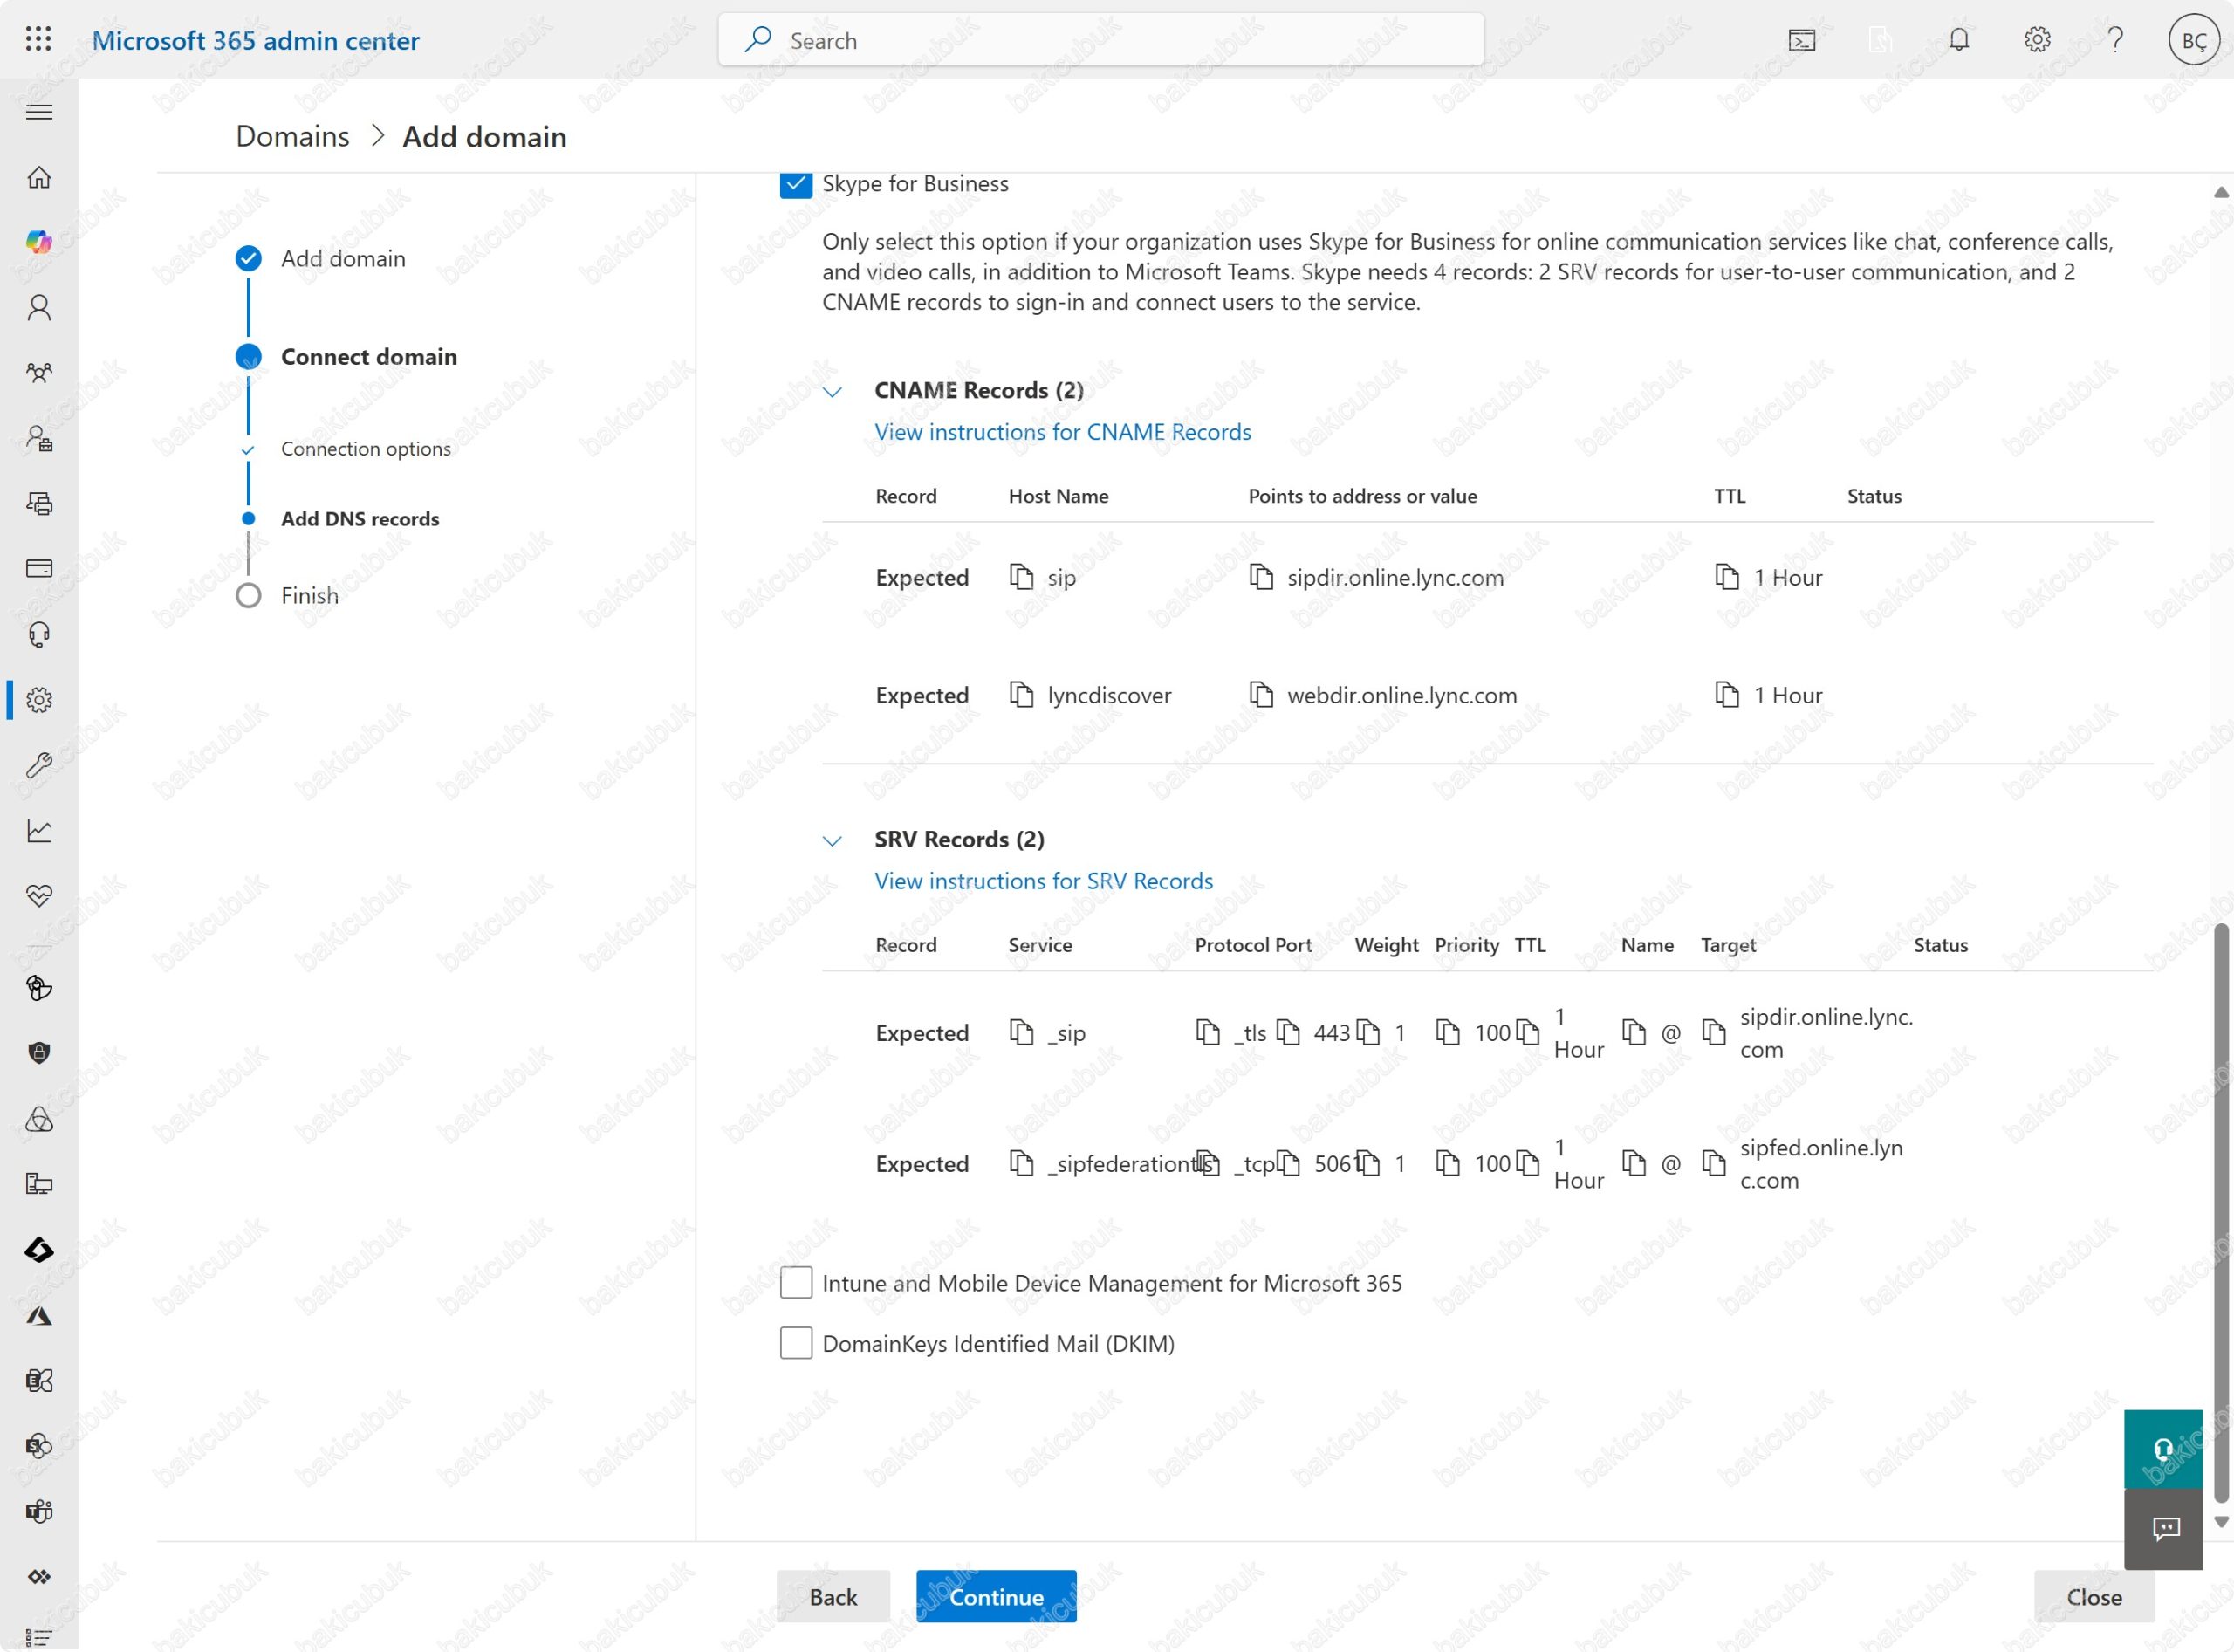Screen dimensions: 2234x1652
Task: Select the Connection options step
Action: click(x=365, y=449)
